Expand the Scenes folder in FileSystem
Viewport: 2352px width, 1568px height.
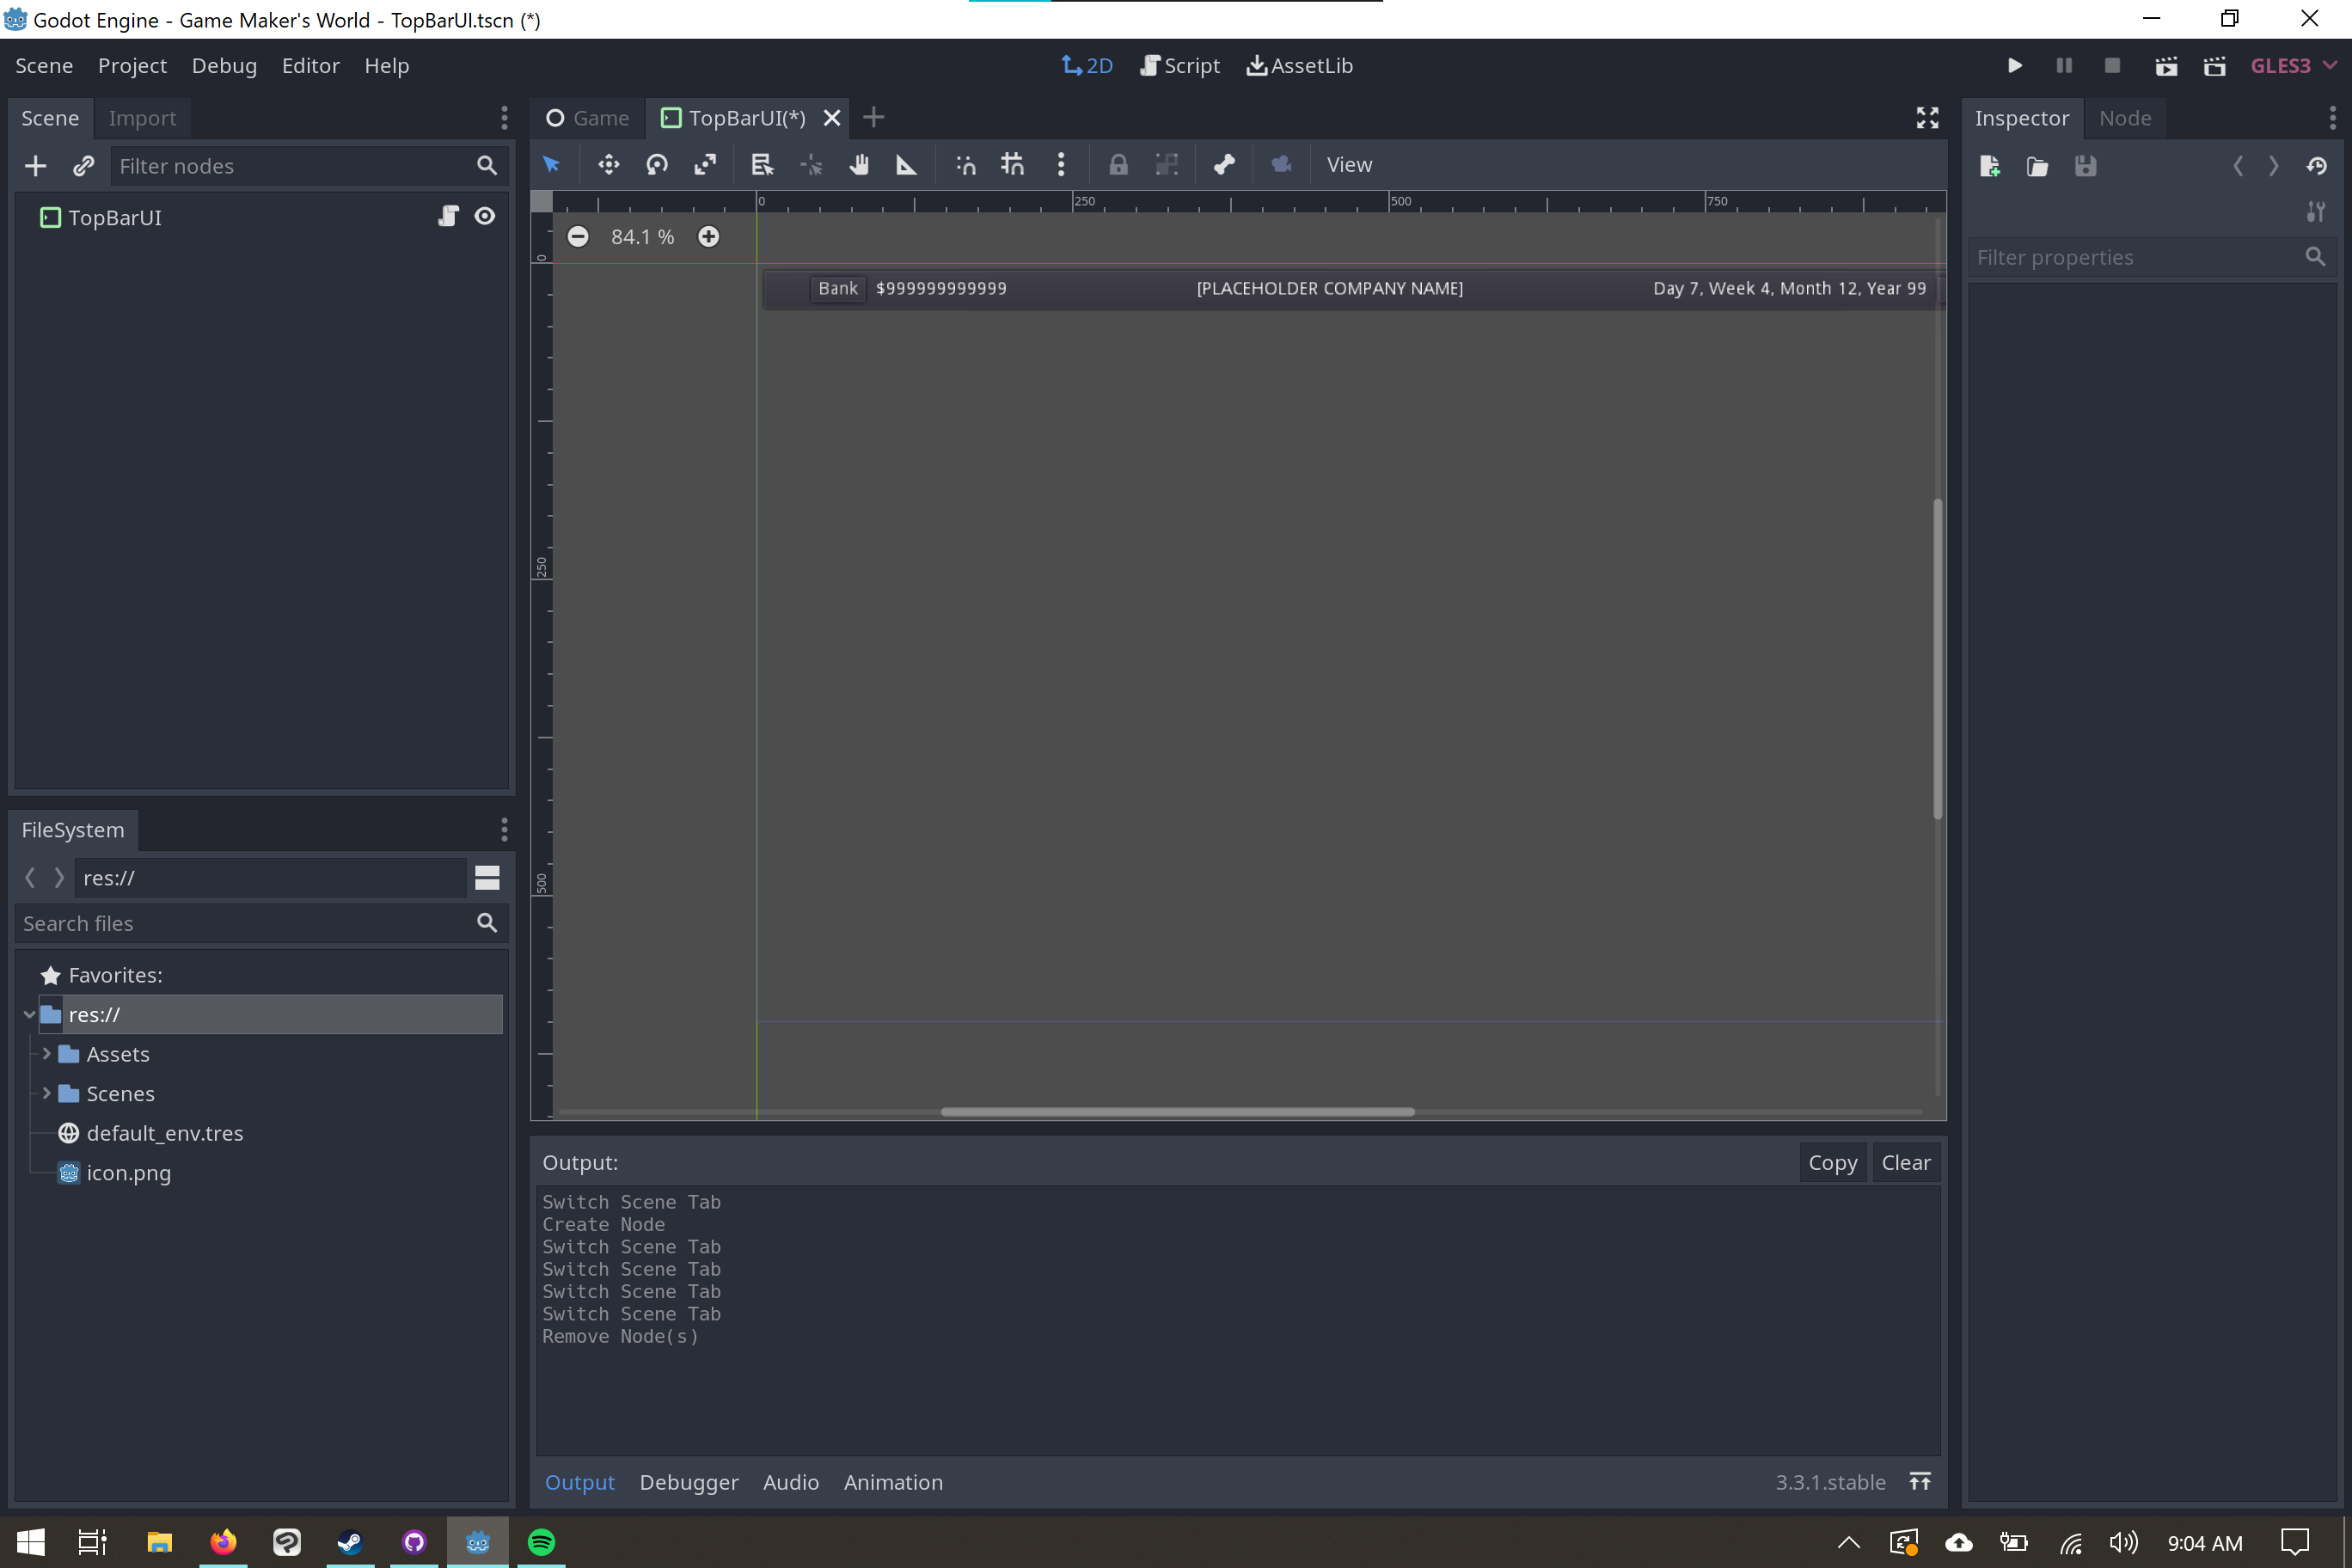click(46, 1093)
